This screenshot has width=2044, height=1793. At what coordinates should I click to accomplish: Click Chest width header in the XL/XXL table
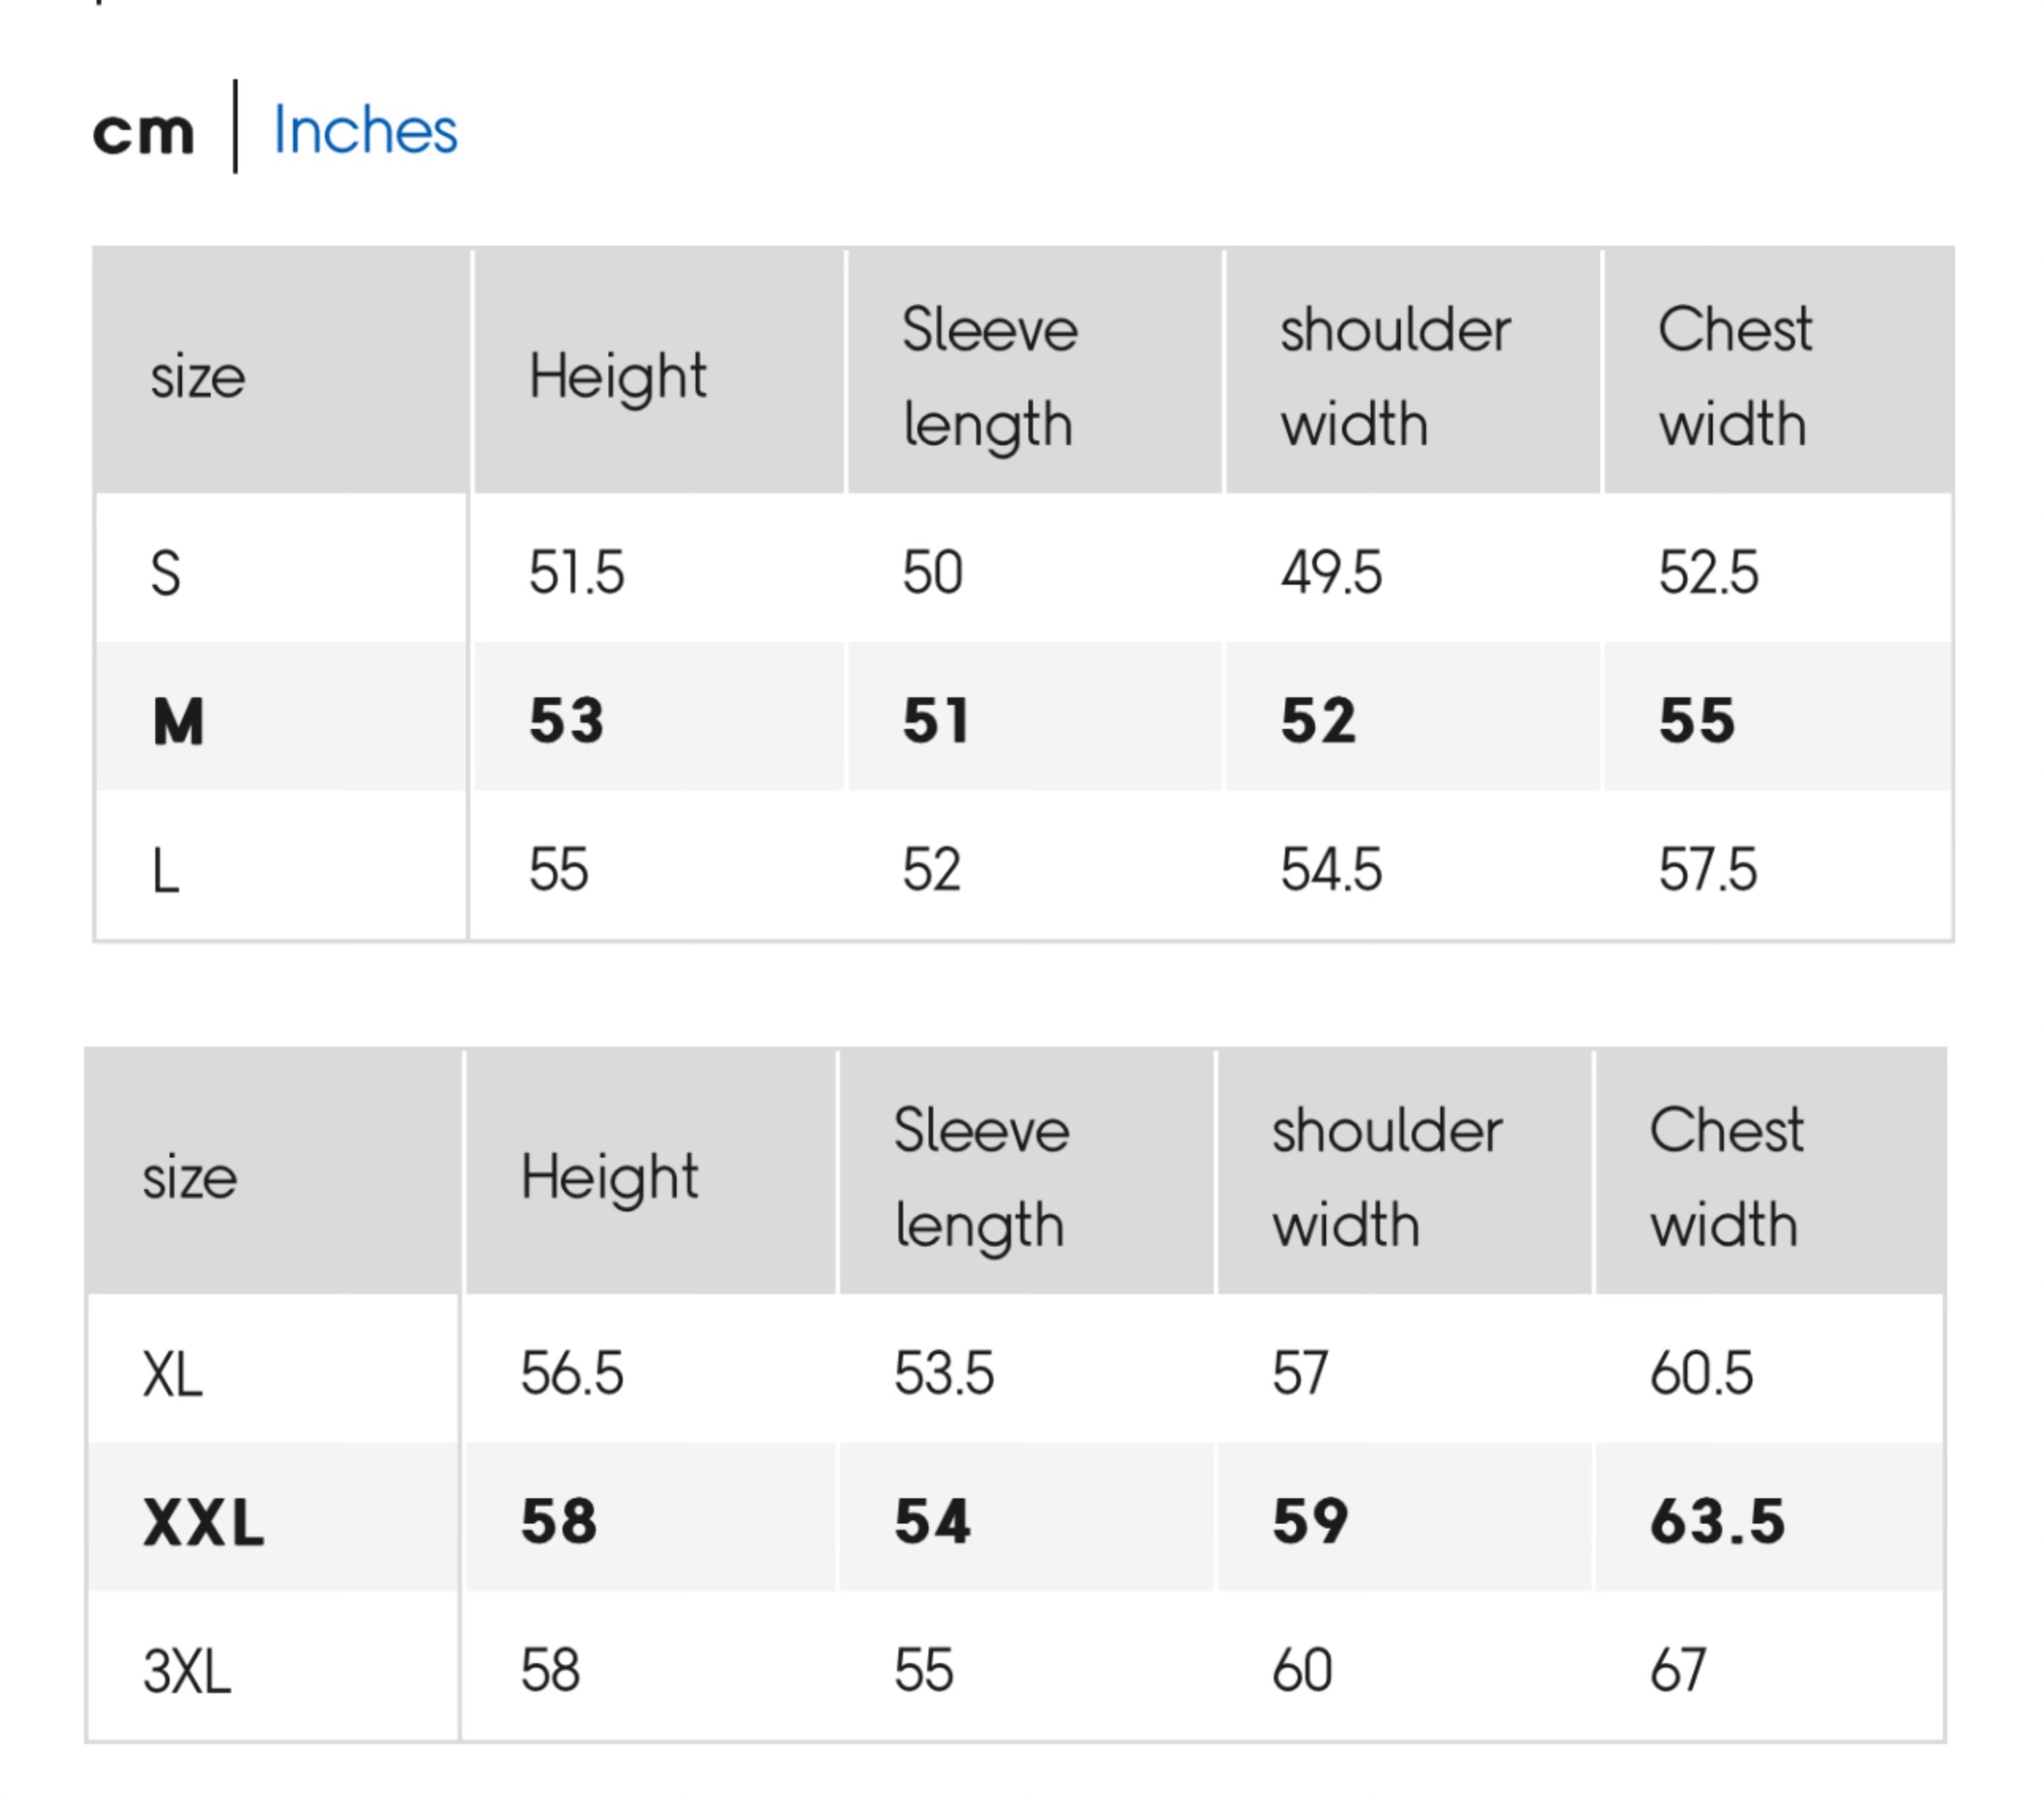pos(1725,1177)
